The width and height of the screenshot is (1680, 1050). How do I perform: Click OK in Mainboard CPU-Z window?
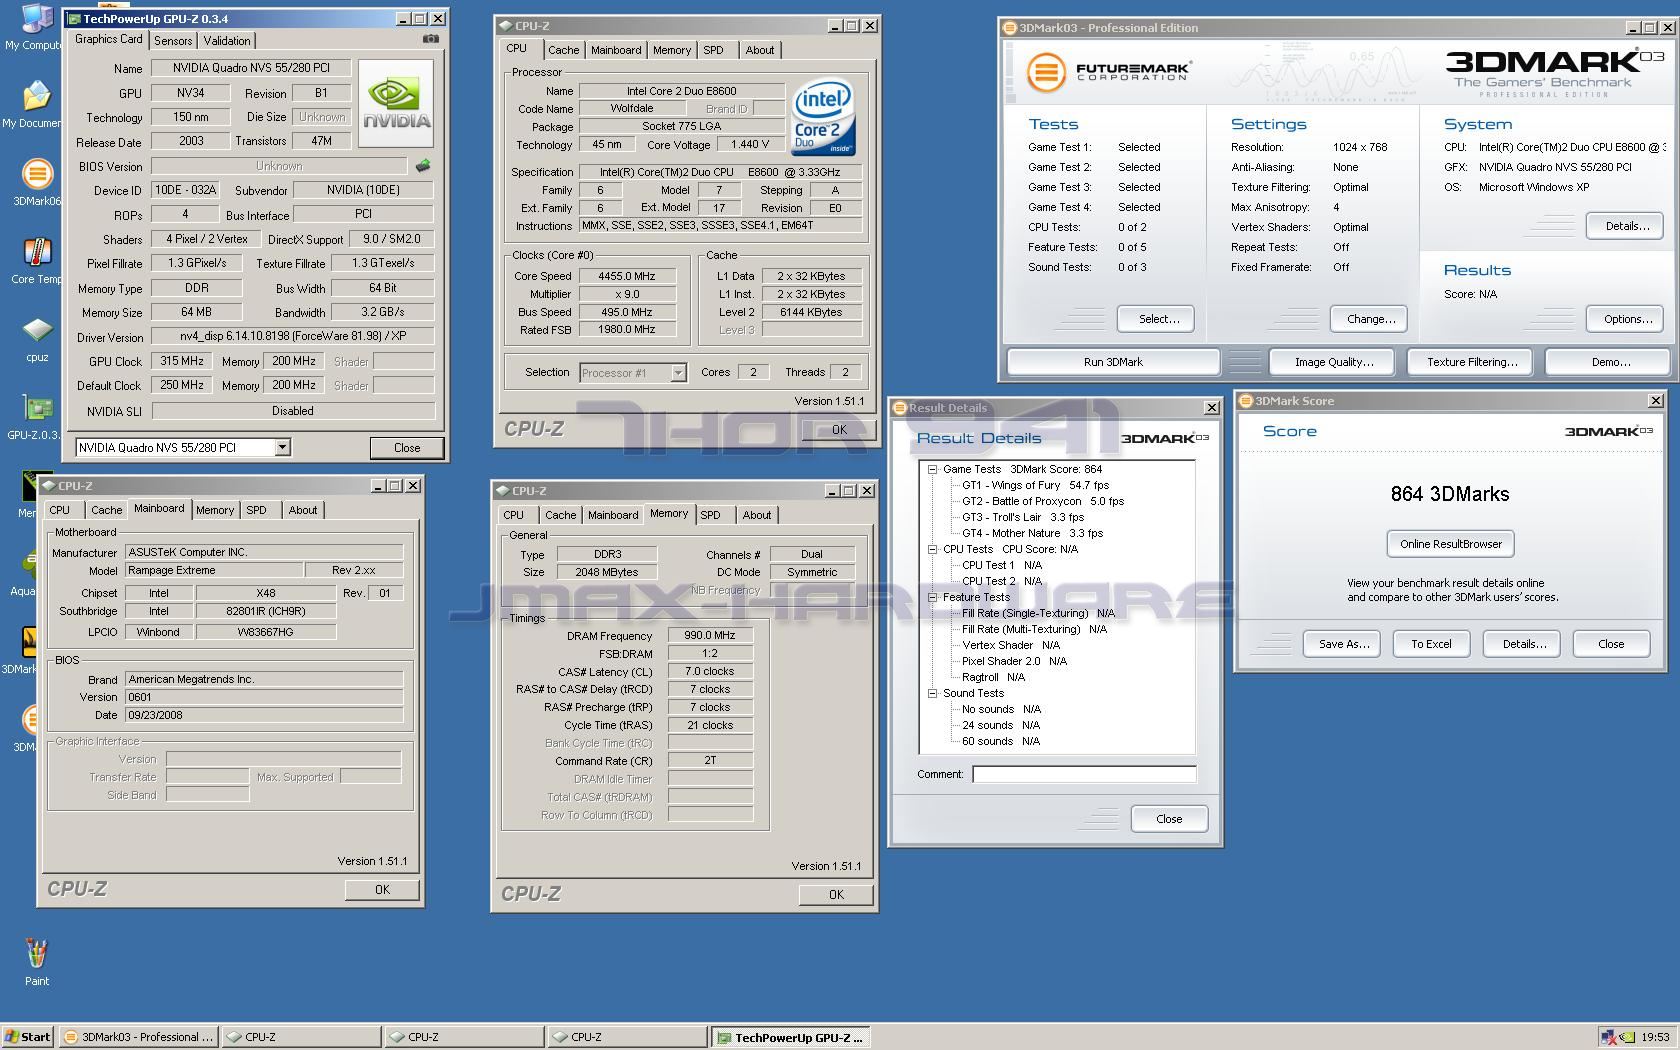coord(382,889)
